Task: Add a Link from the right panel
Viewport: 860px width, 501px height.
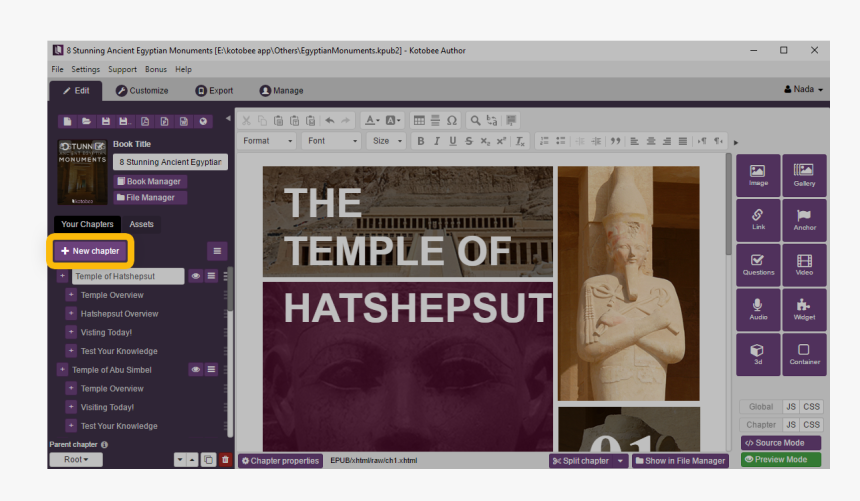Action: 758,221
